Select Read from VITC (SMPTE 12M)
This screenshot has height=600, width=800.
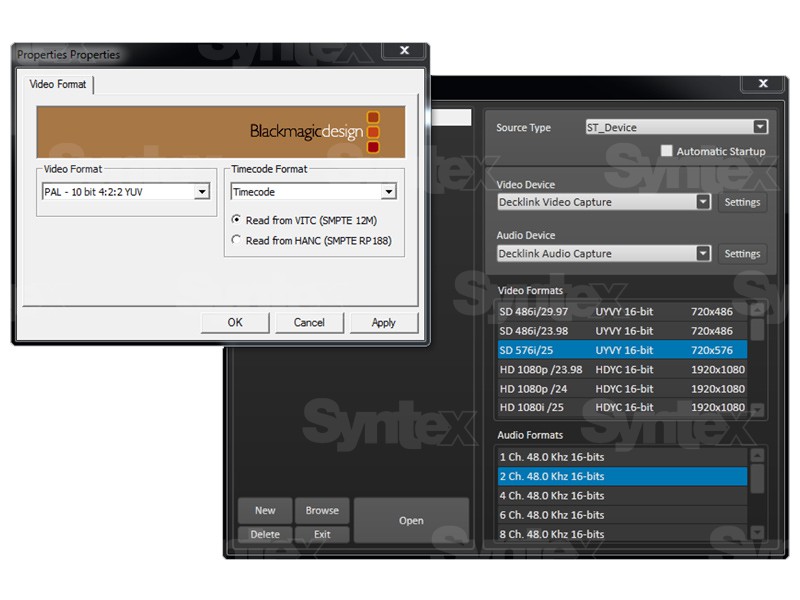click(x=237, y=220)
